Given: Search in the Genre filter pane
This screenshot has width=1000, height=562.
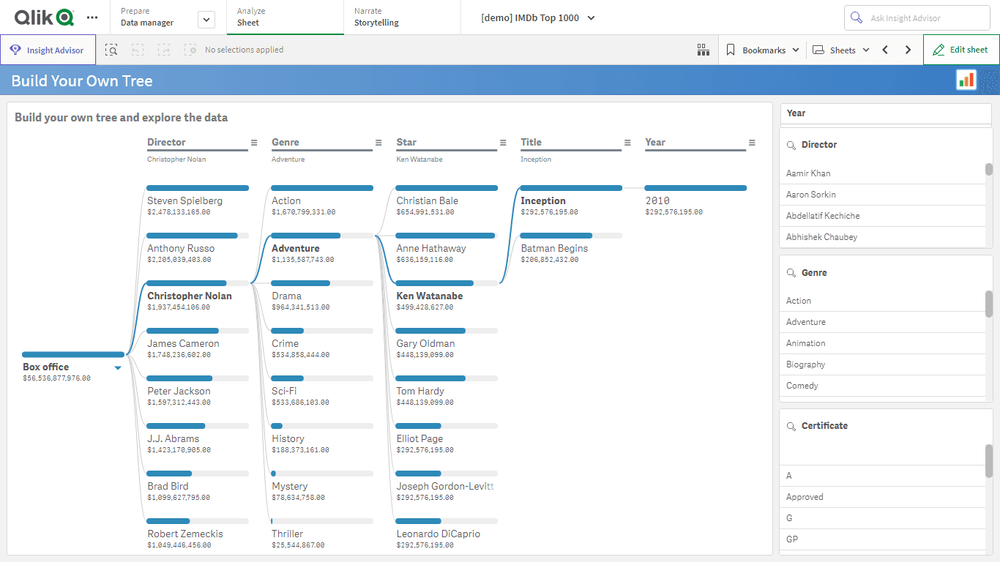Looking at the screenshot, I should (790, 273).
